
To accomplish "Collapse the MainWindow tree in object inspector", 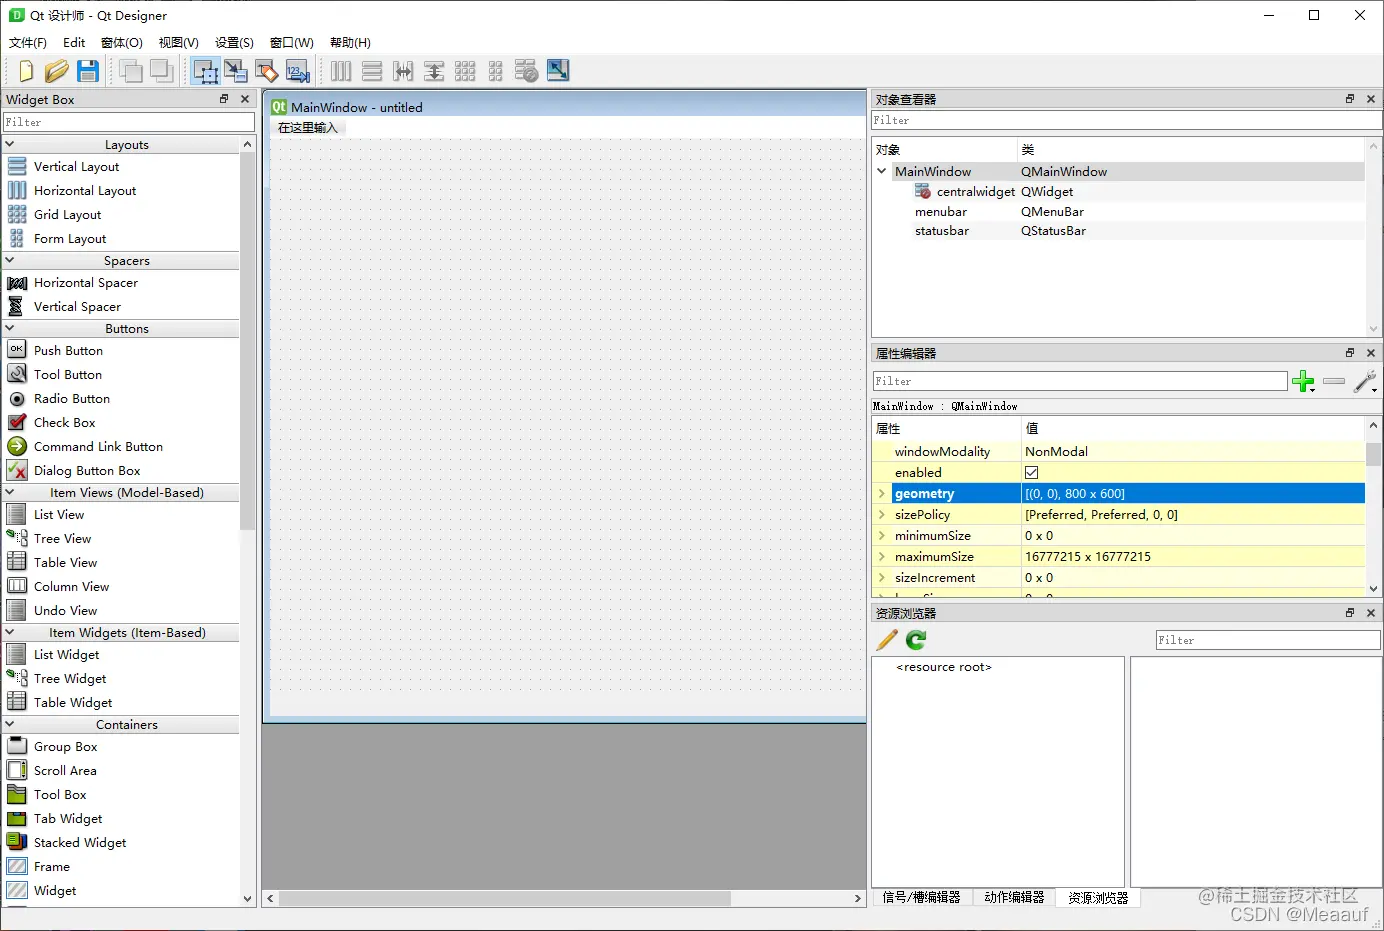I will 881,171.
